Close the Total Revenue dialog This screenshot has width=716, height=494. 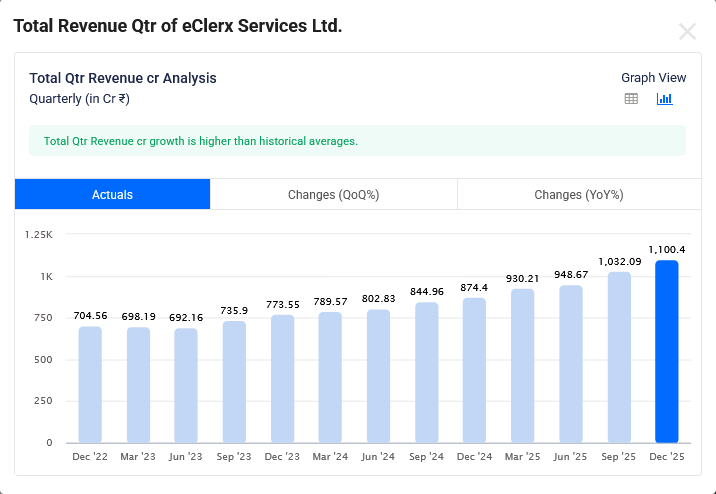coord(687,31)
